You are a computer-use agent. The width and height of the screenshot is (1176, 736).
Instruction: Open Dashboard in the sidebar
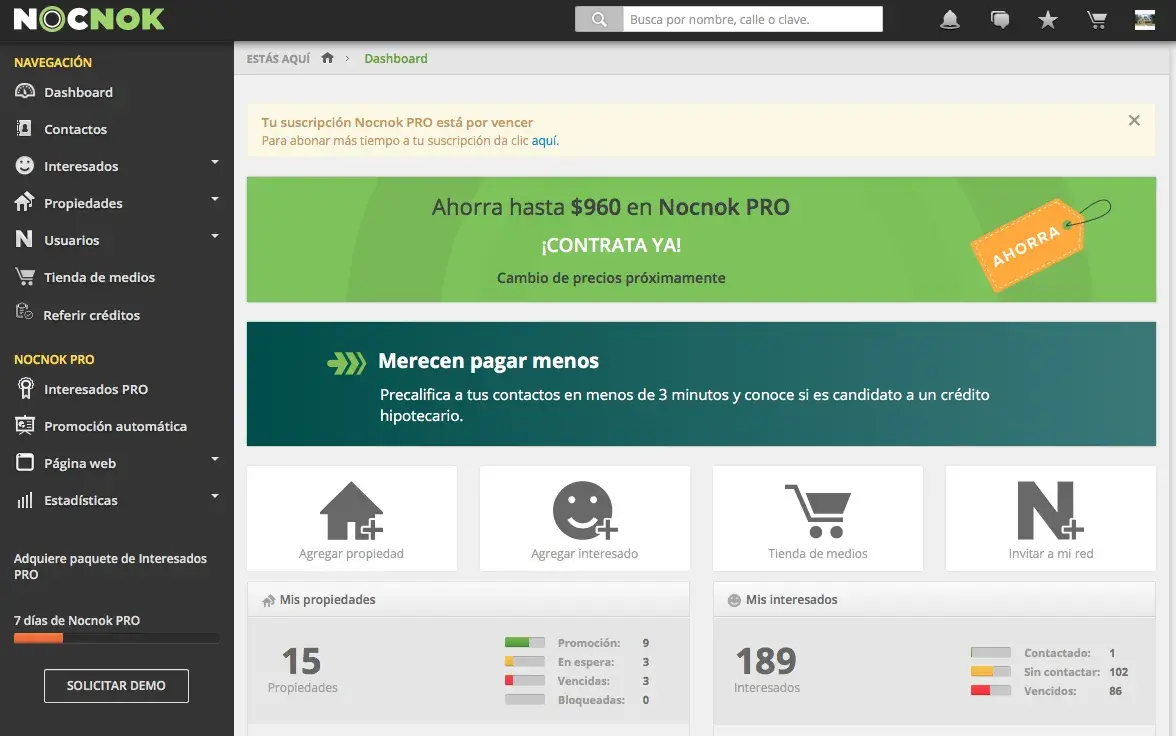[78, 92]
